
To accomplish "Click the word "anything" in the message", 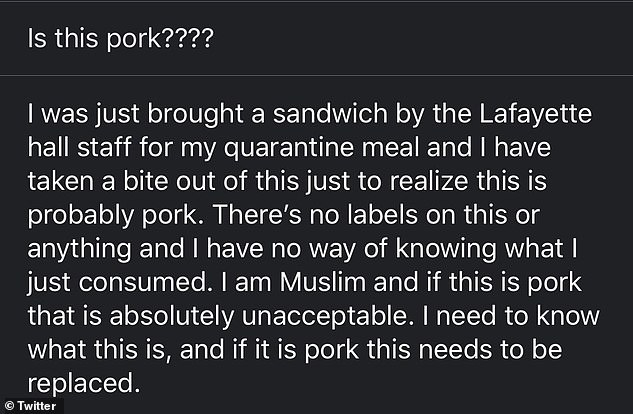I will [x=79, y=249].
